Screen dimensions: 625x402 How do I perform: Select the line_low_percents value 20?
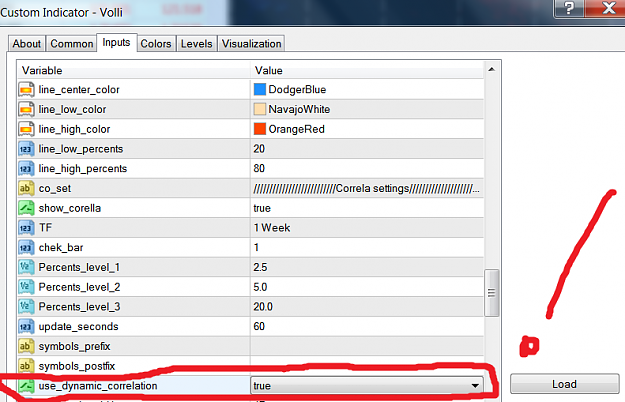pos(259,149)
